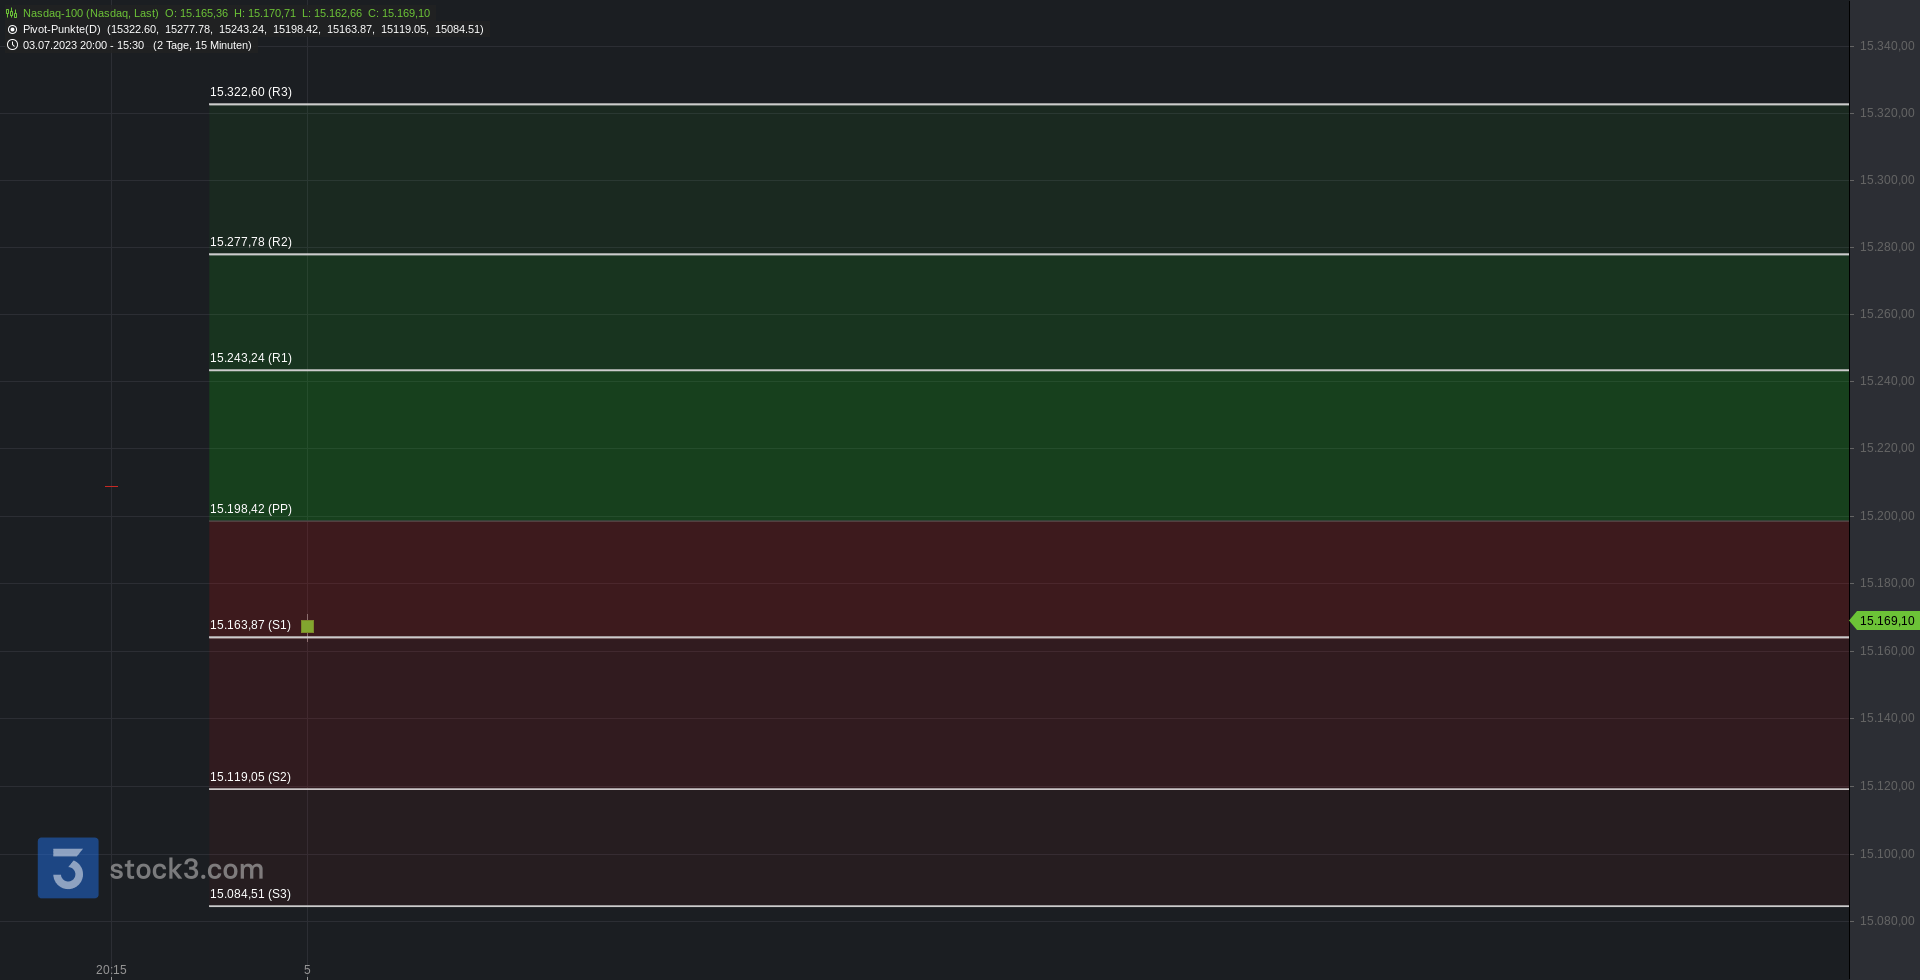This screenshot has height=980, width=1920.
Task: Click the 03.07.2023 20:00 - 15:30 time range
Action: 83,45
